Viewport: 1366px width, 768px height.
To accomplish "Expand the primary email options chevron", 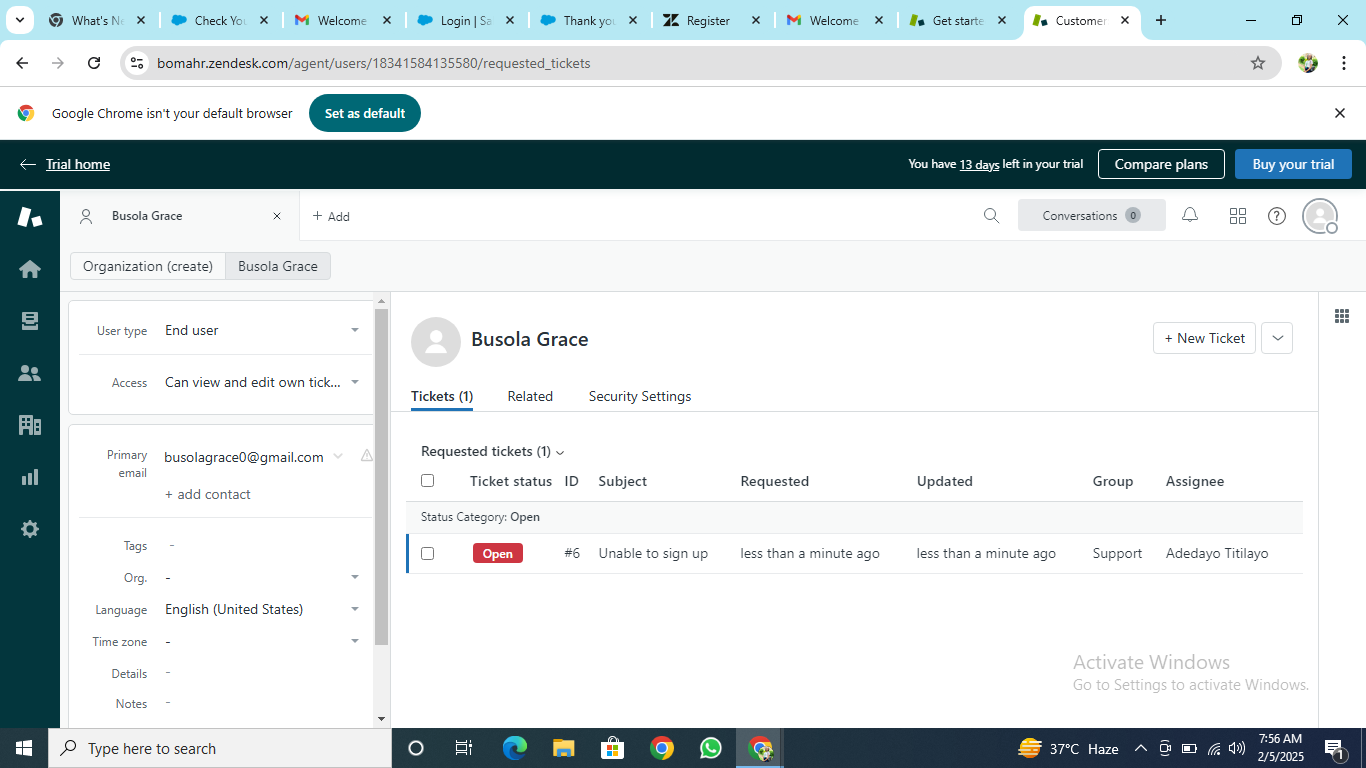I will [338, 457].
